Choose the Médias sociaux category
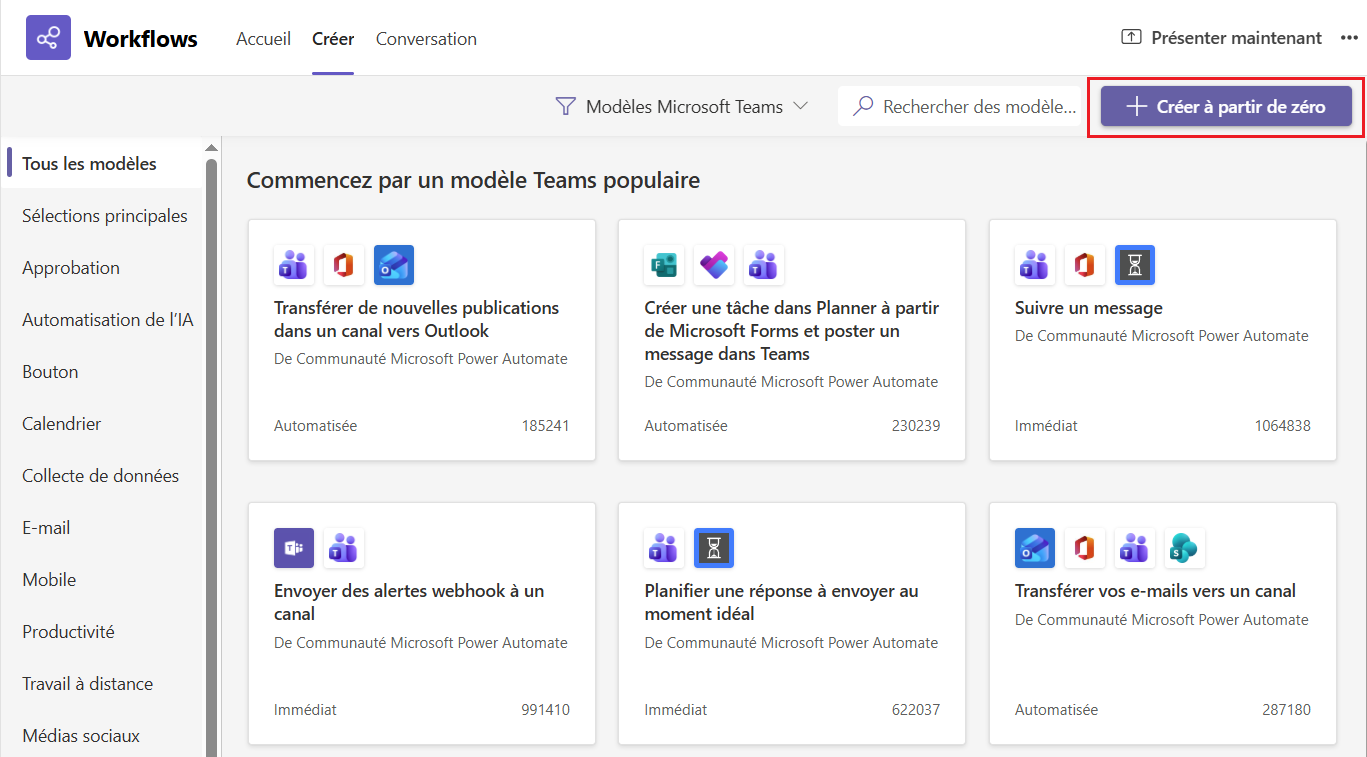 click(81, 736)
